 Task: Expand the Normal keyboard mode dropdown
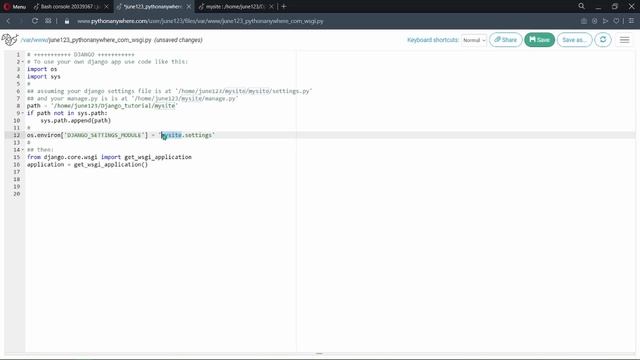point(474,40)
